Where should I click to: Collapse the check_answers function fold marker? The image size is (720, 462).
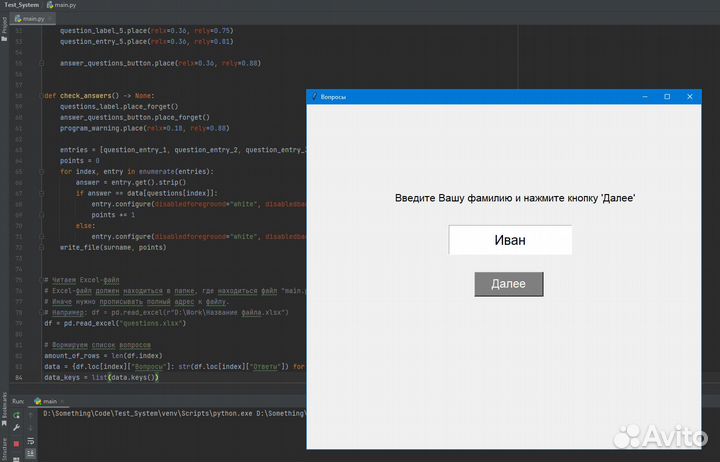coord(42,96)
